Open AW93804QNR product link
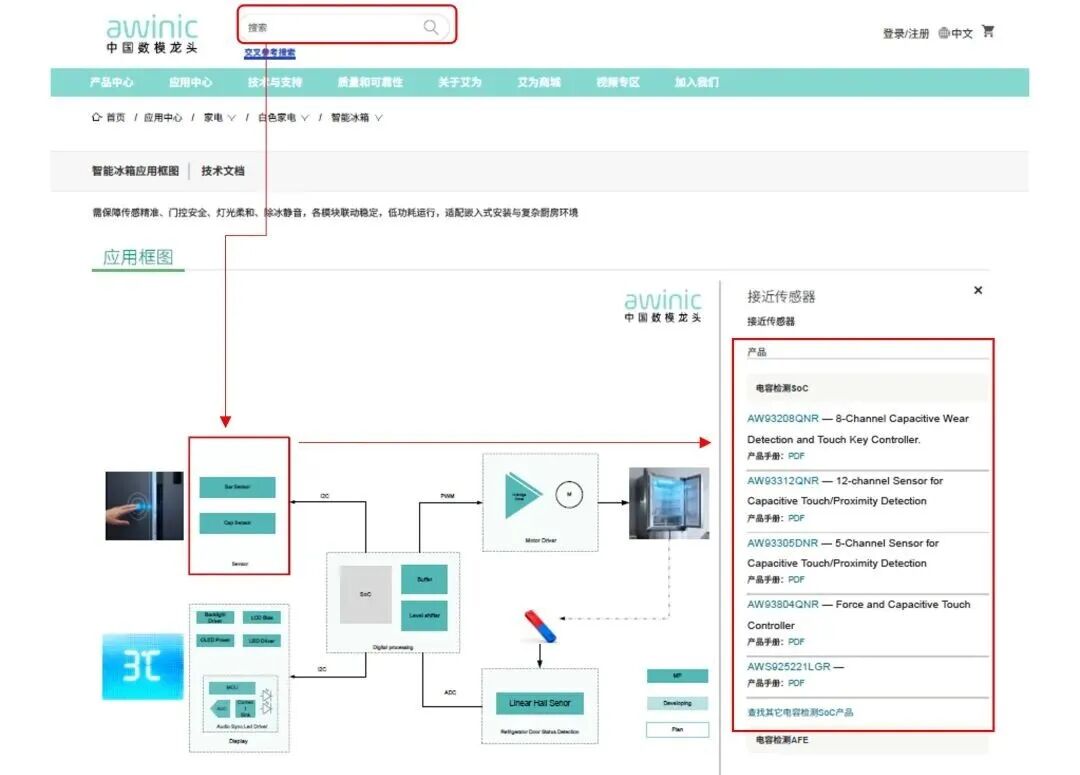Image resolution: width=1080 pixels, height=775 pixels. [x=783, y=604]
